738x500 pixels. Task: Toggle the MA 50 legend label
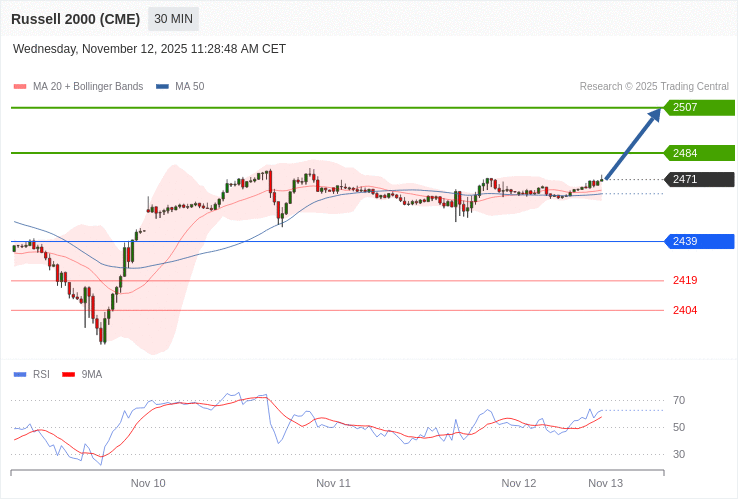pos(189,87)
